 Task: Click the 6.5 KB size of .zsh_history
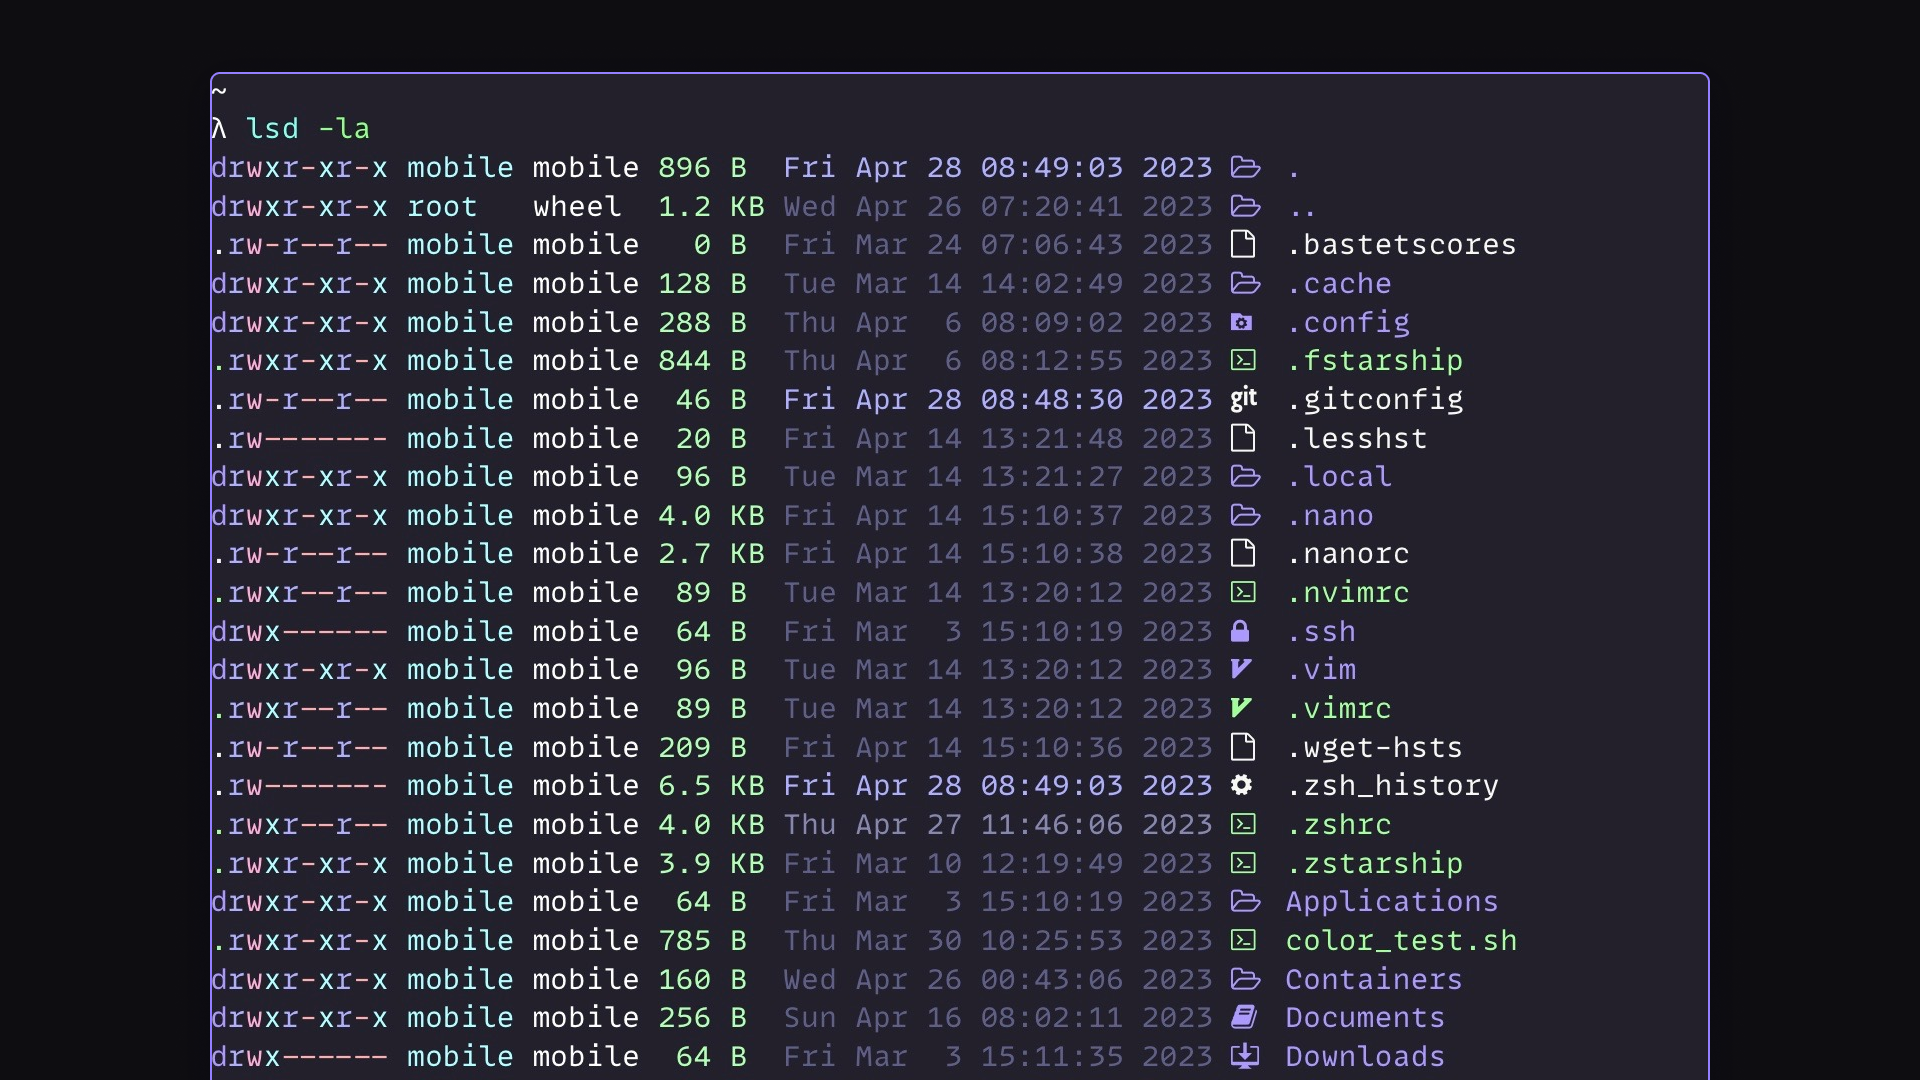coord(710,785)
